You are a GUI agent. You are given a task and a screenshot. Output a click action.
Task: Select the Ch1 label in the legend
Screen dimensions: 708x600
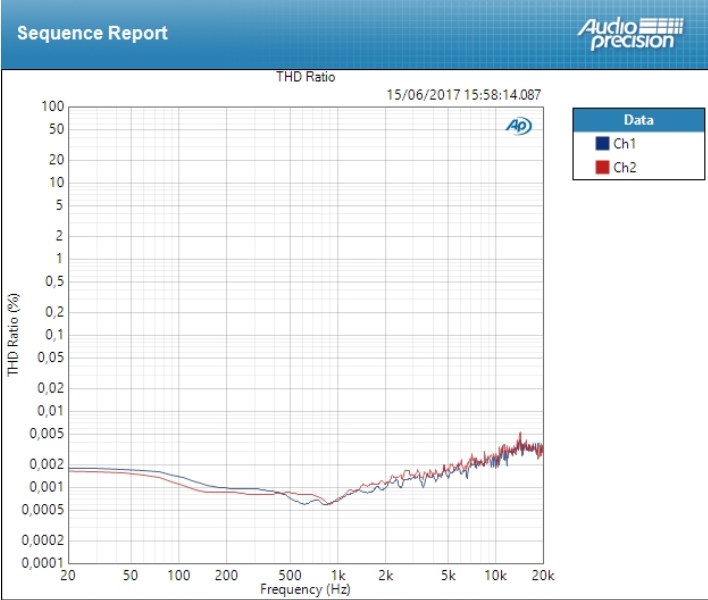point(624,144)
